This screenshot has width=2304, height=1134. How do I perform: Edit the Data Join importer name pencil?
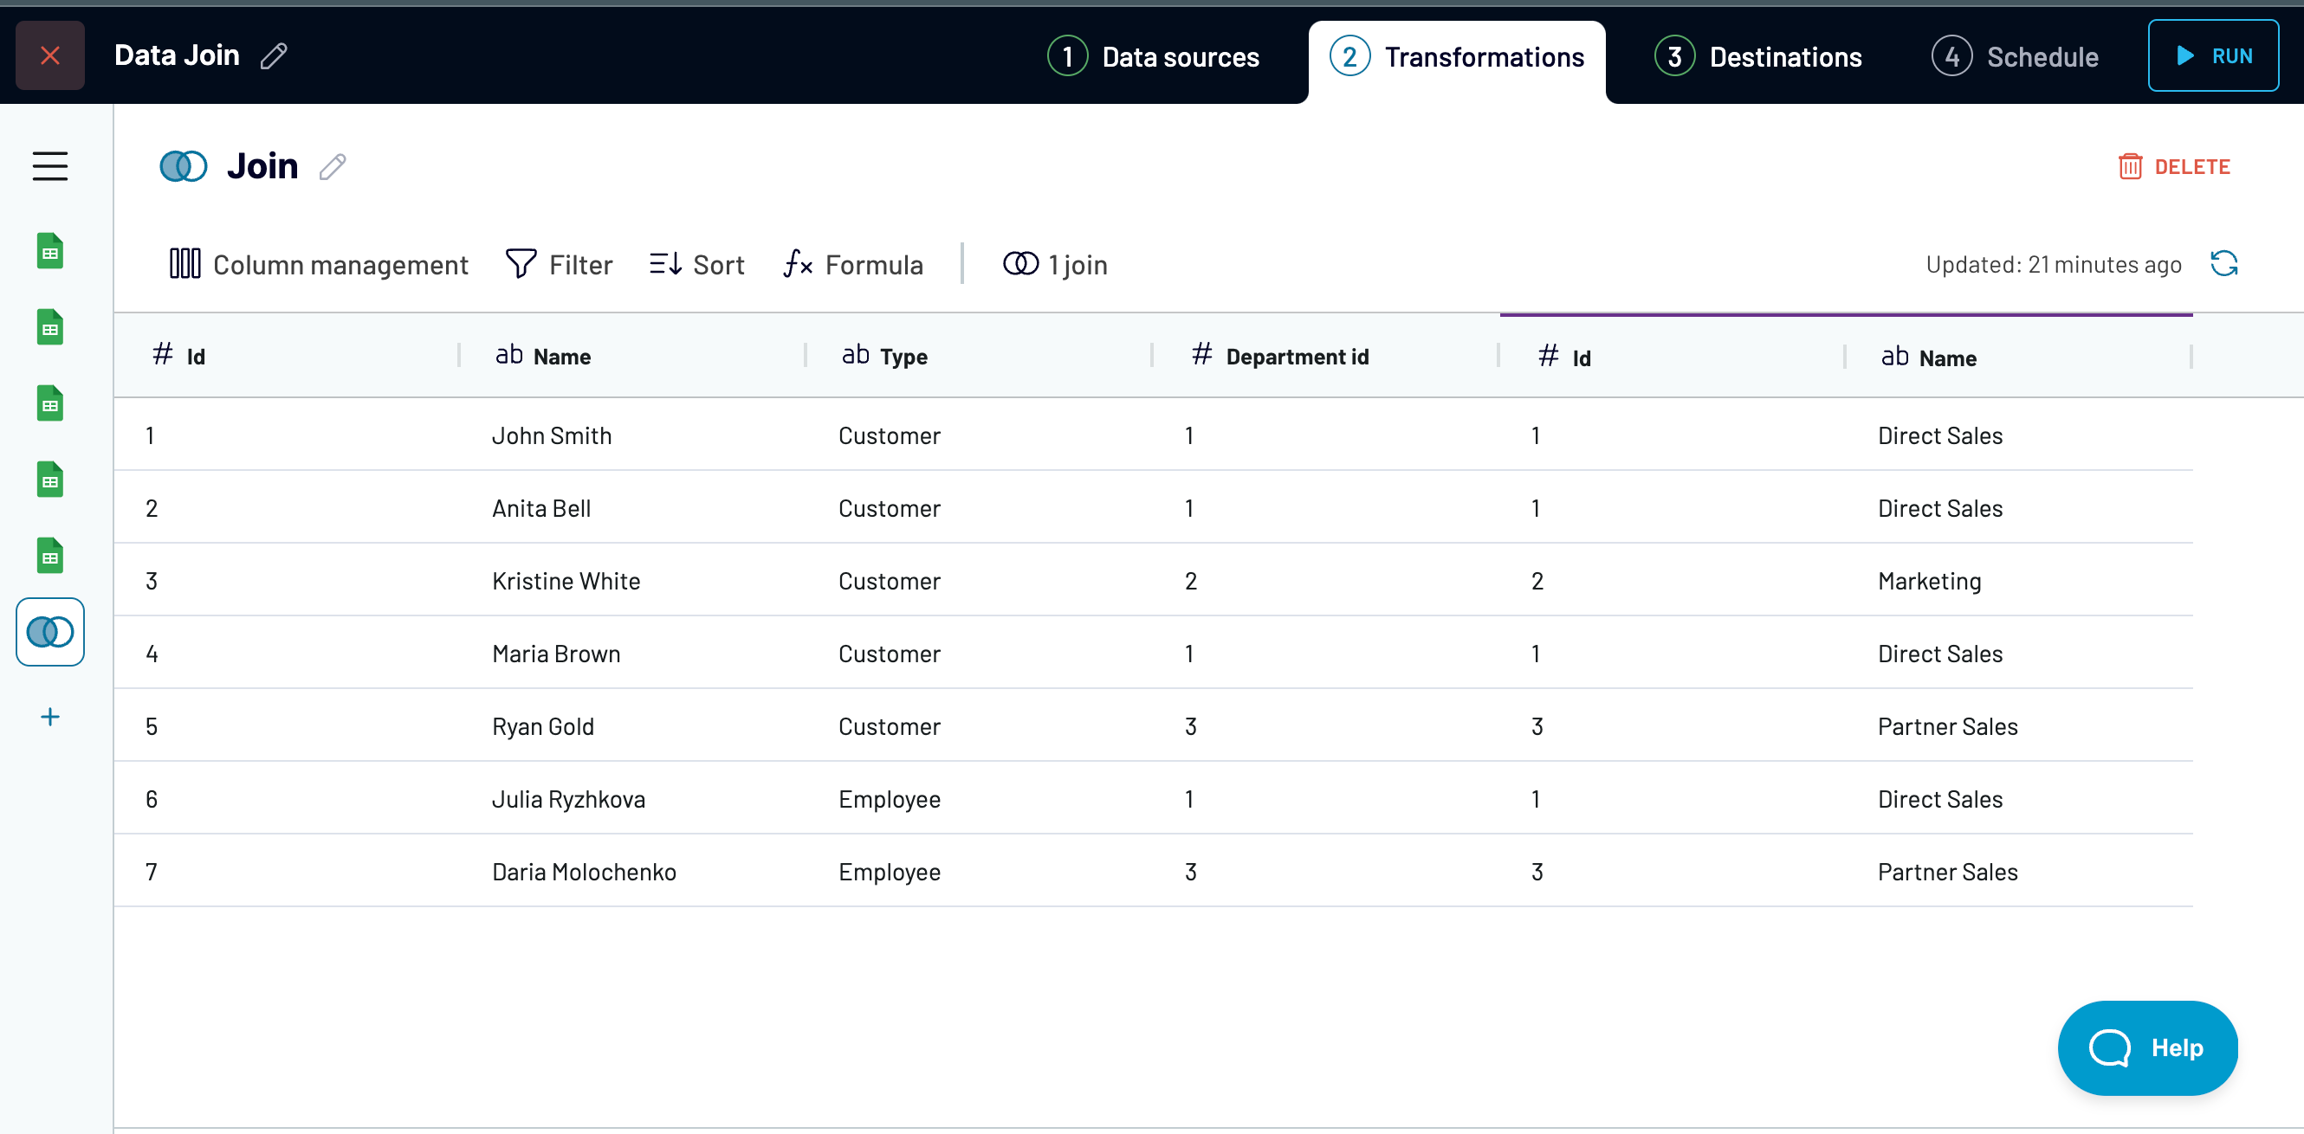coord(274,55)
